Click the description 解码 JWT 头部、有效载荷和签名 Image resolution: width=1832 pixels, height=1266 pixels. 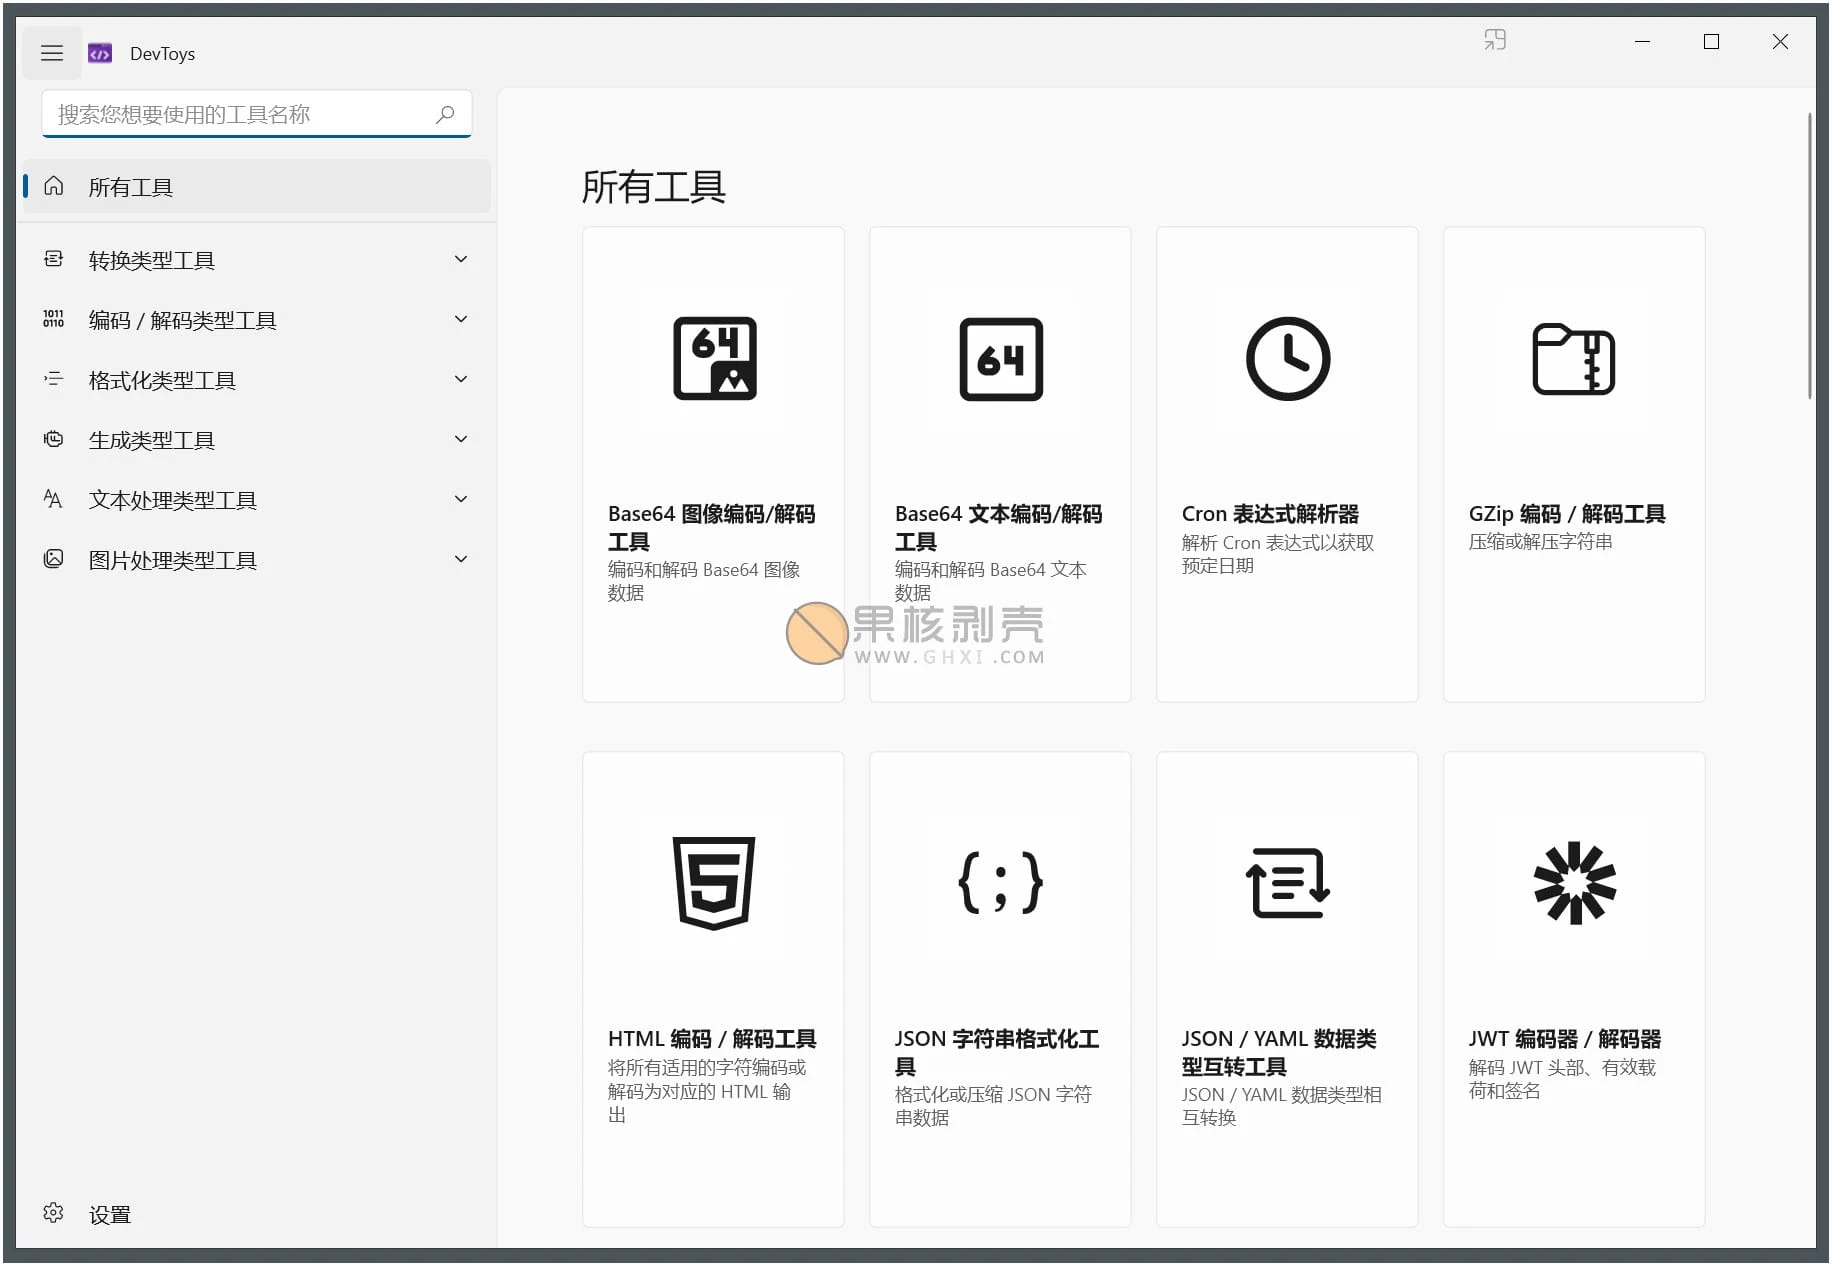(1562, 1079)
